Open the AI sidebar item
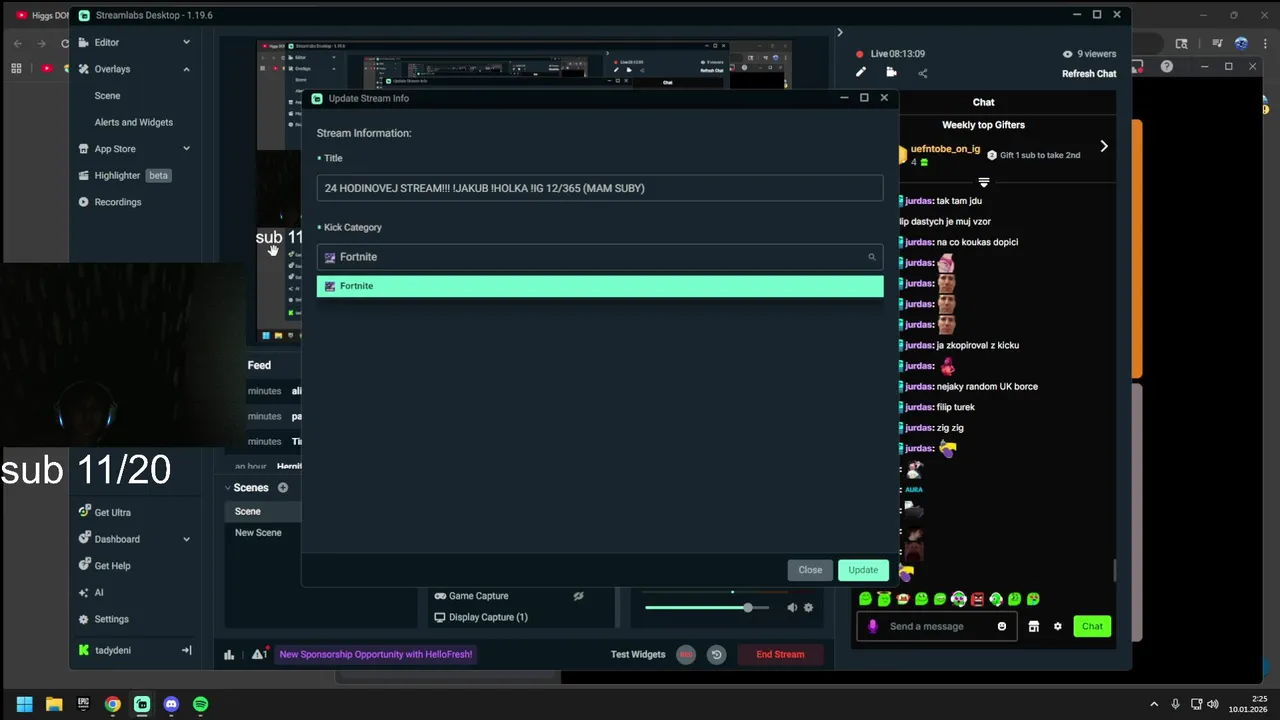 pos(98,592)
